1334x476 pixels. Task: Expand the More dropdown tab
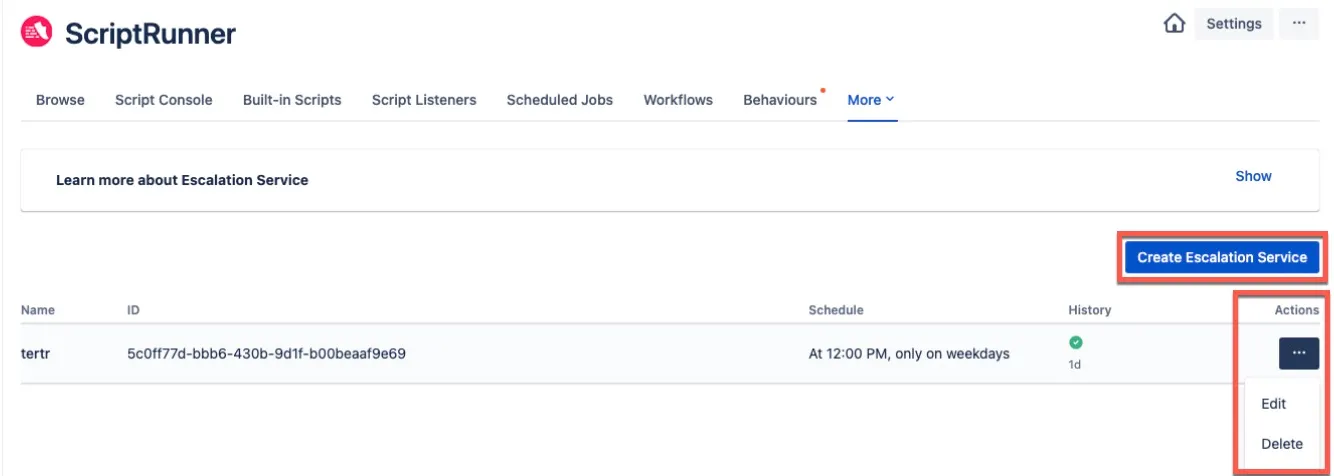[x=871, y=100]
